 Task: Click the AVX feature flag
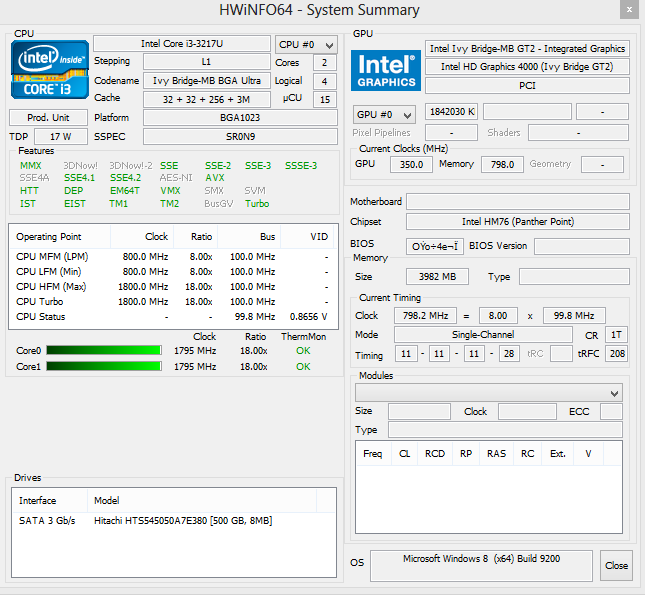click(215, 178)
